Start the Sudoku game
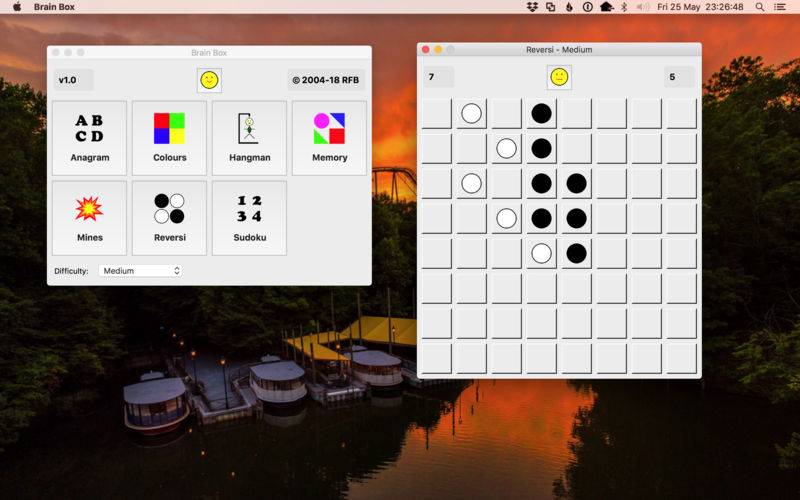800x500 pixels. [249, 218]
